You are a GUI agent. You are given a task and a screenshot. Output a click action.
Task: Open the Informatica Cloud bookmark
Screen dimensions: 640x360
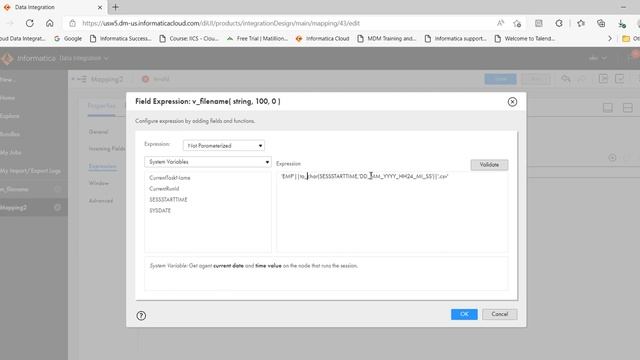pos(322,38)
